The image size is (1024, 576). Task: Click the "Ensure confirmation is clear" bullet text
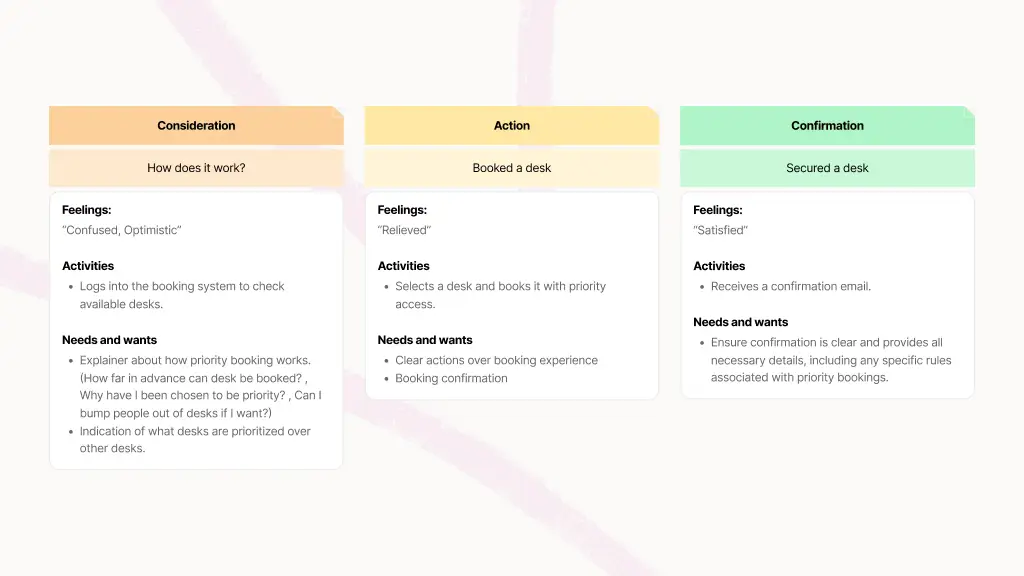coord(830,360)
